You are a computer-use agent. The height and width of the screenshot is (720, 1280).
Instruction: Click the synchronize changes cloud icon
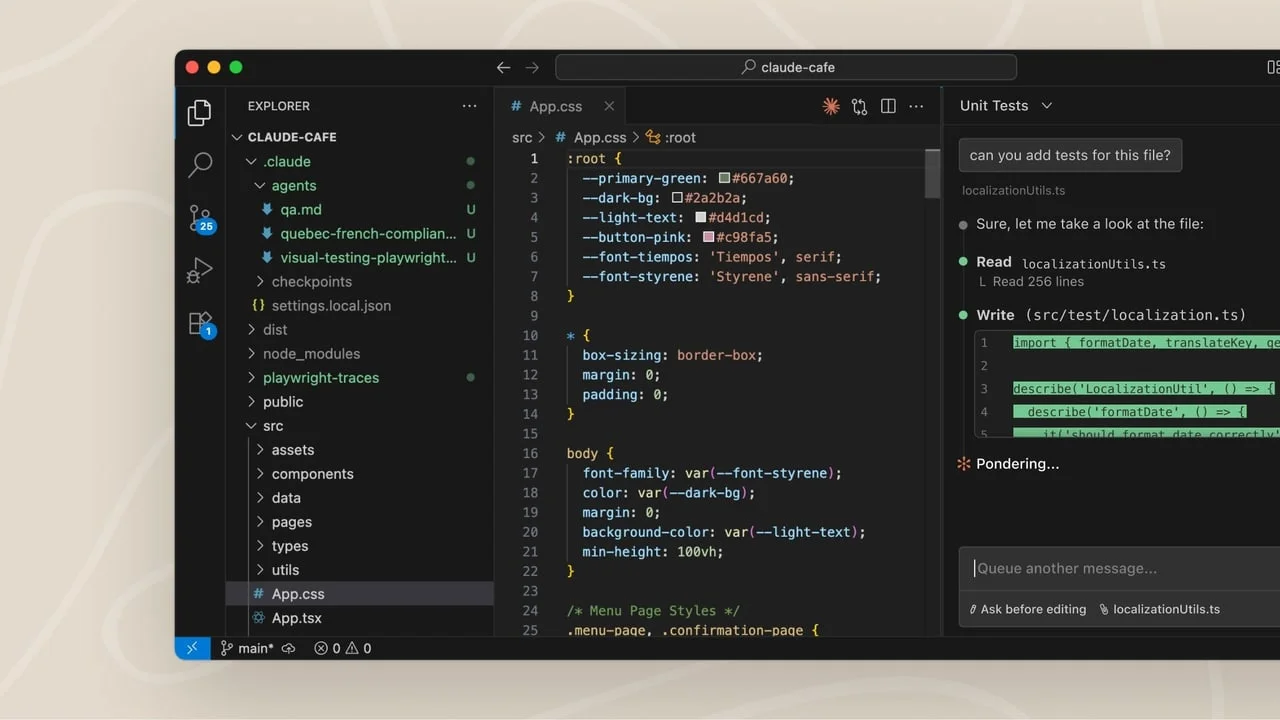point(288,648)
